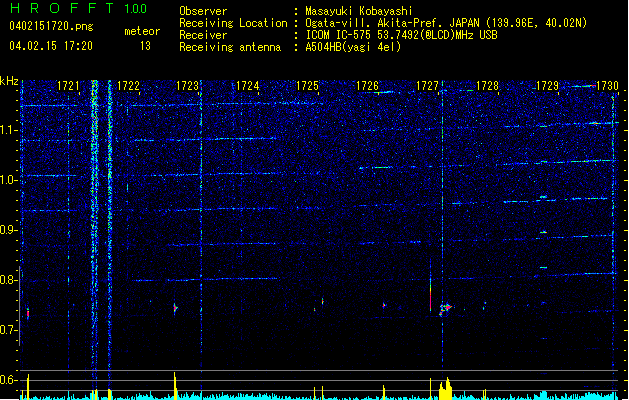The image size is (629, 400).
Task: Click the 1724 time marker
Action: (x=248, y=86)
